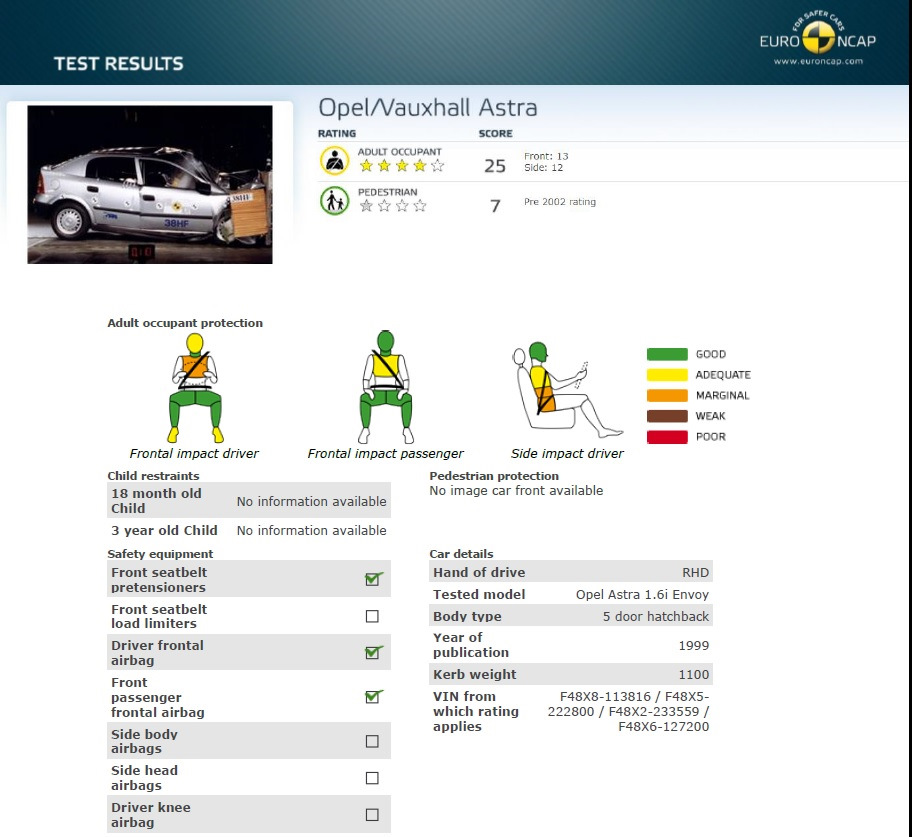Click 'No image car front available' text
This screenshot has width=912, height=837.
[x=516, y=491]
